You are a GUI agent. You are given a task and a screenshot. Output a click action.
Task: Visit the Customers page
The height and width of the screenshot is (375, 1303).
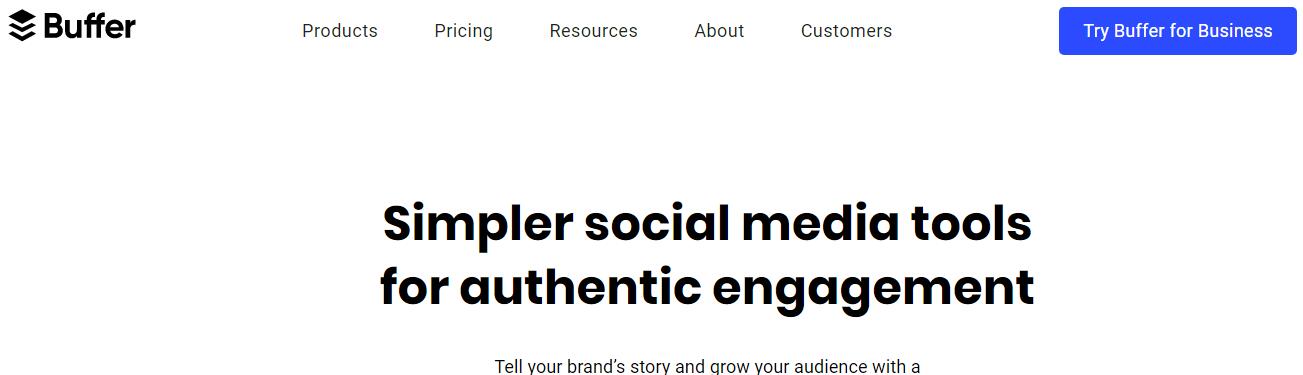click(846, 31)
